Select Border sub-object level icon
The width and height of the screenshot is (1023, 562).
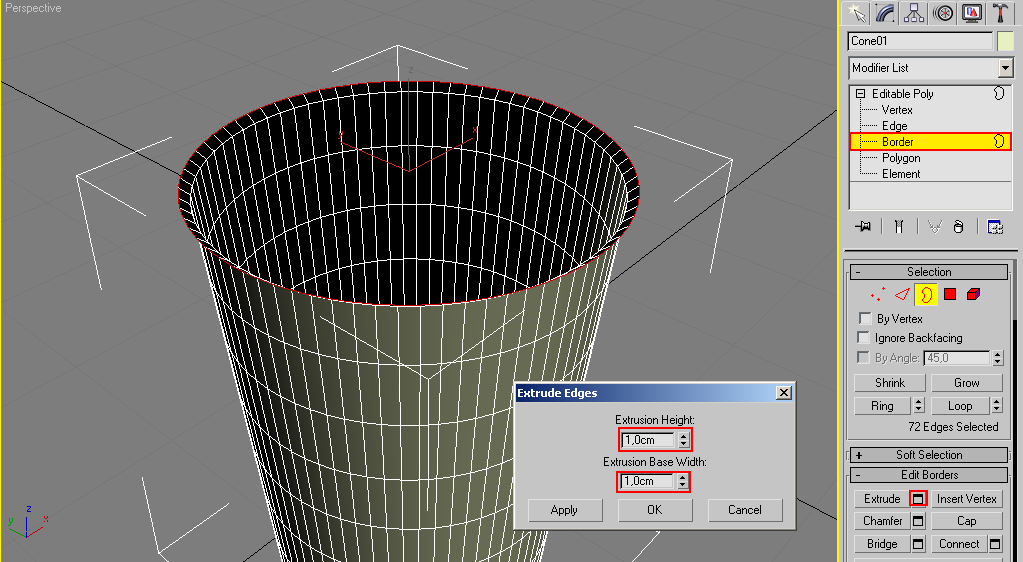[x=925, y=294]
